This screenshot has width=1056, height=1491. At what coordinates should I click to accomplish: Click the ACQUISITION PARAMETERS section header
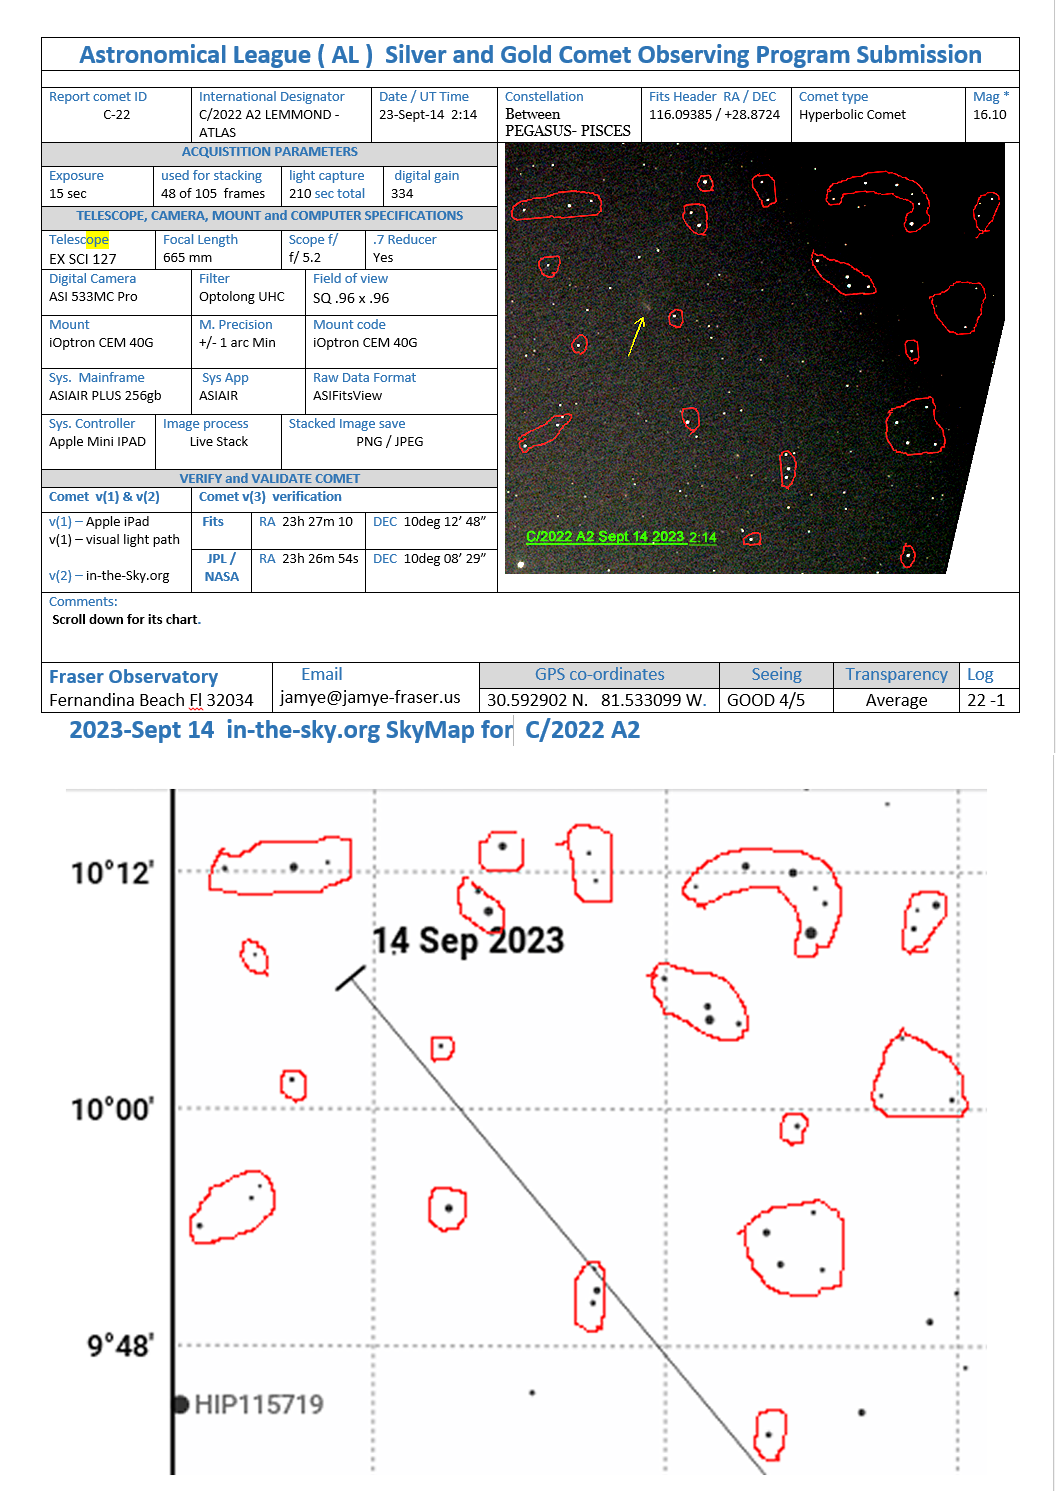[x=269, y=152]
